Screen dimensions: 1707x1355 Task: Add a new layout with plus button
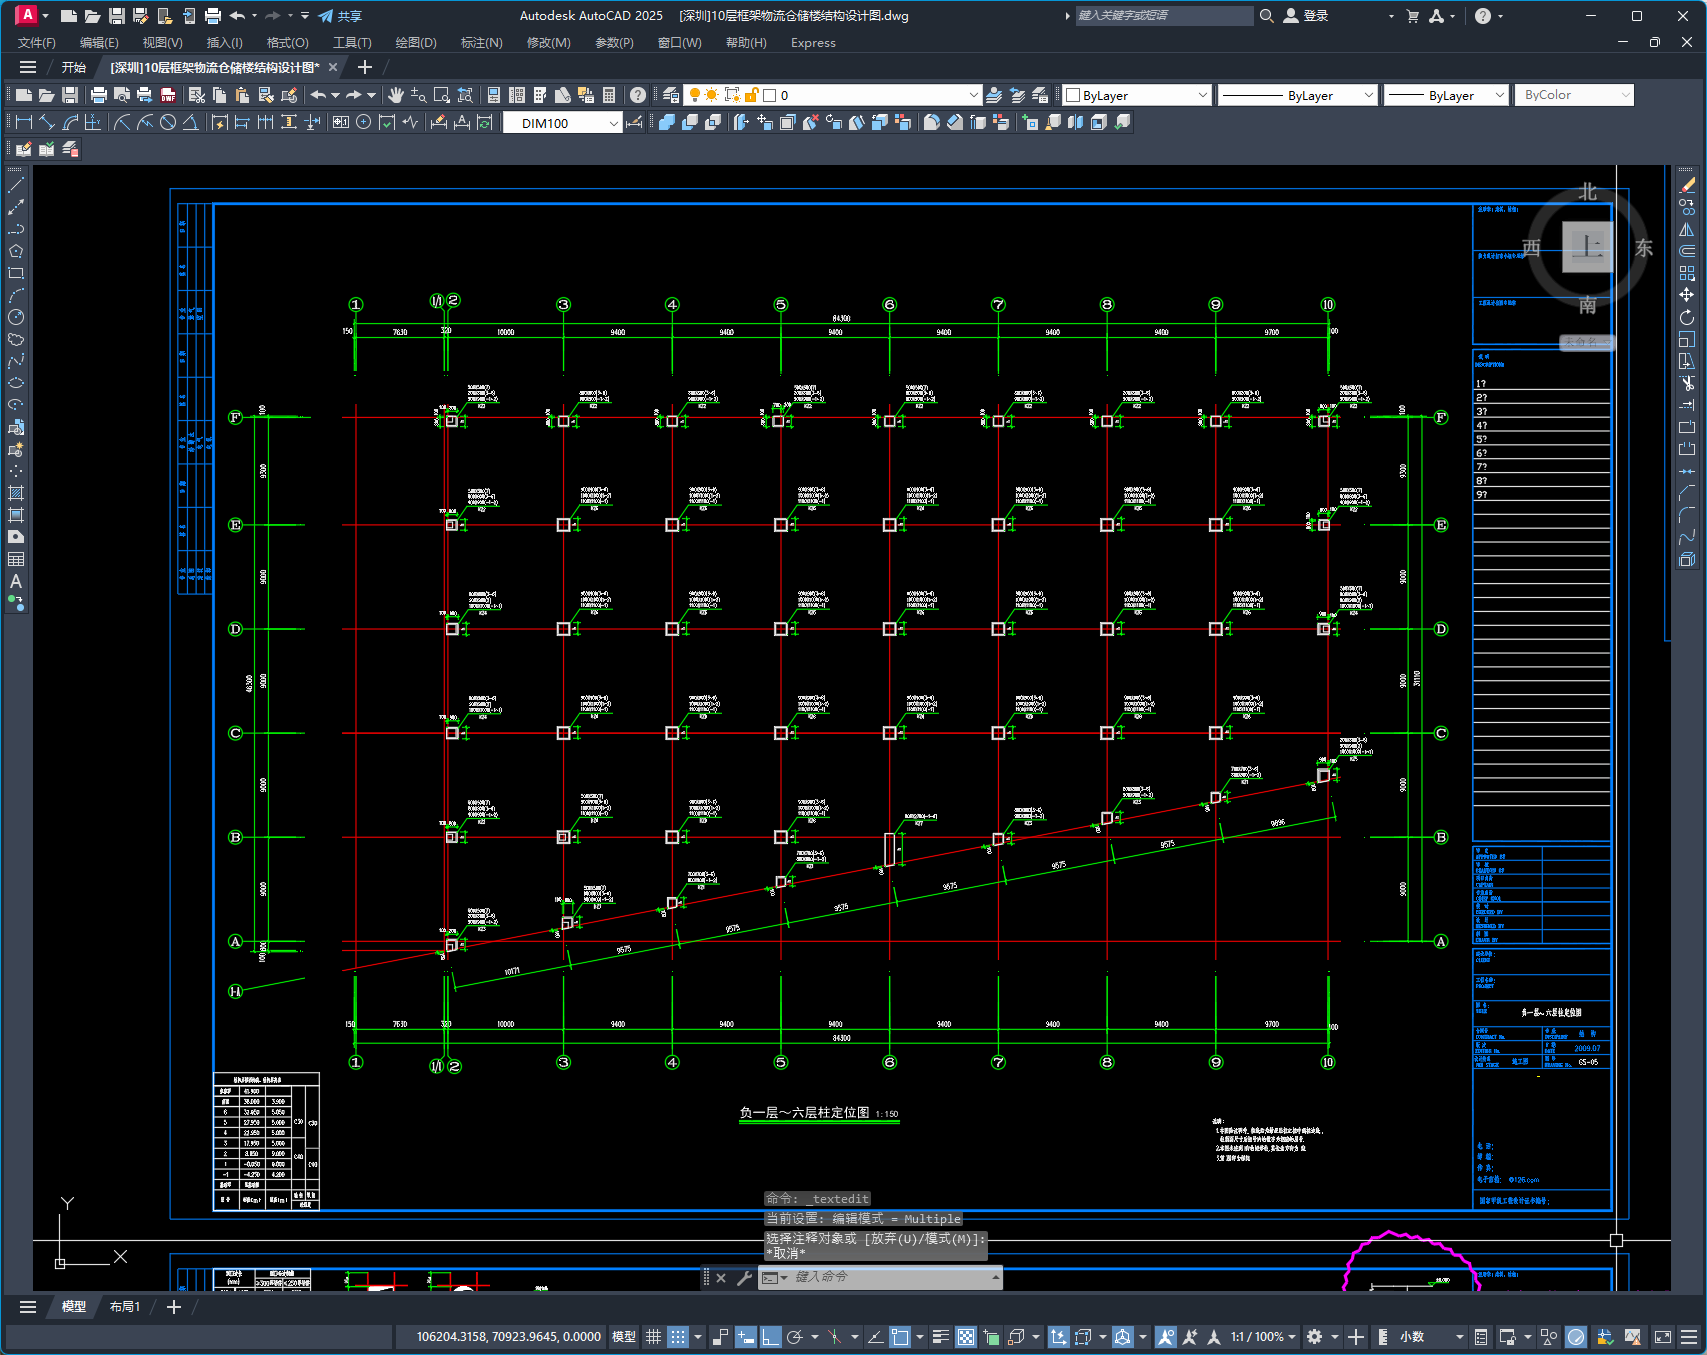(x=174, y=1307)
